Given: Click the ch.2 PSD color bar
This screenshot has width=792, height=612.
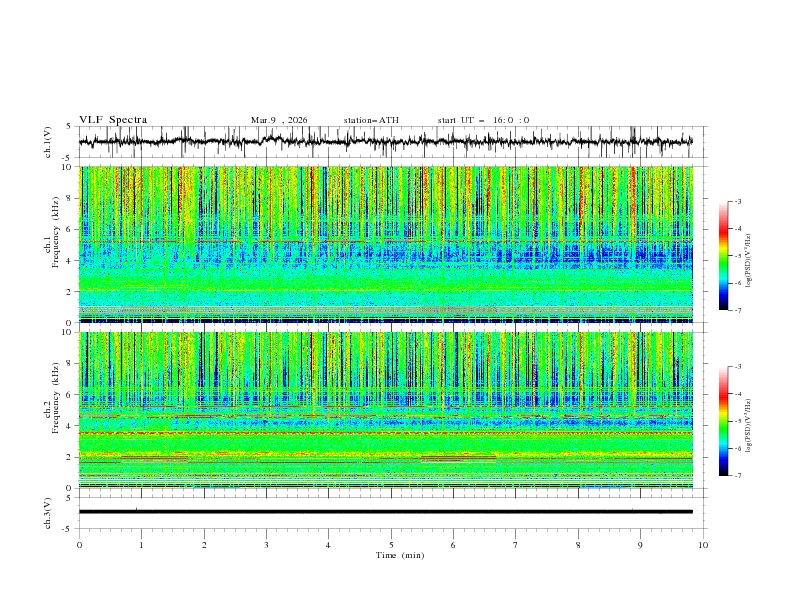Looking at the screenshot, I should click(x=723, y=421).
